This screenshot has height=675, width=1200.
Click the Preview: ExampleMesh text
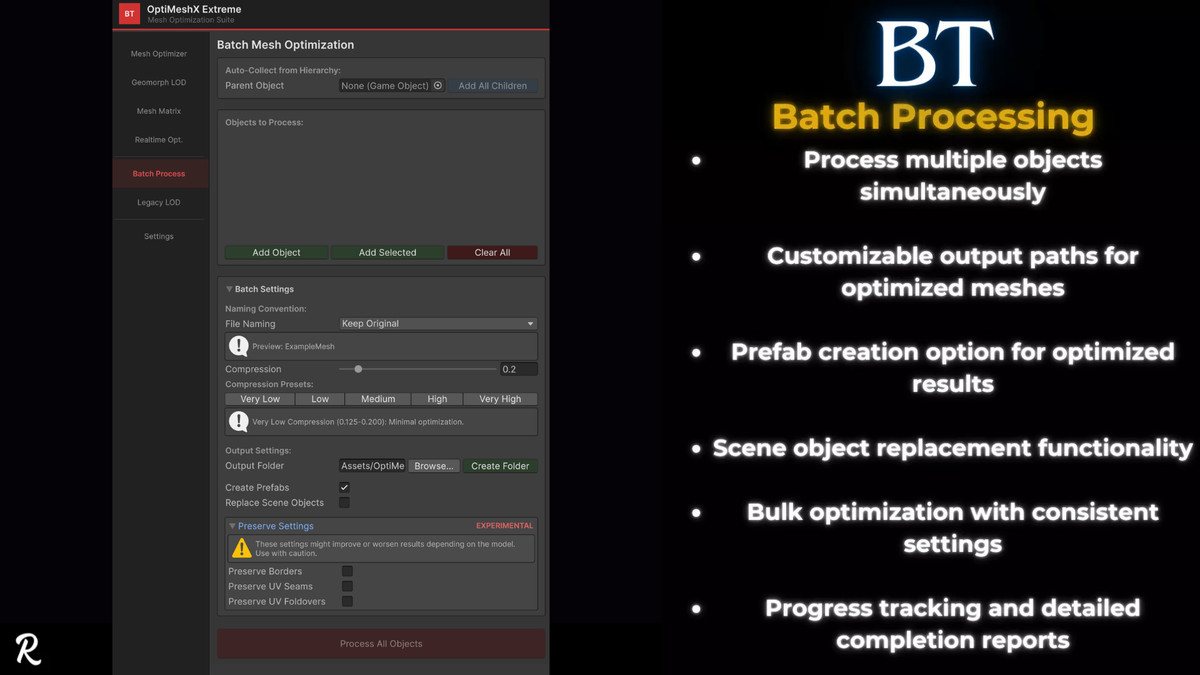[293, 346]
